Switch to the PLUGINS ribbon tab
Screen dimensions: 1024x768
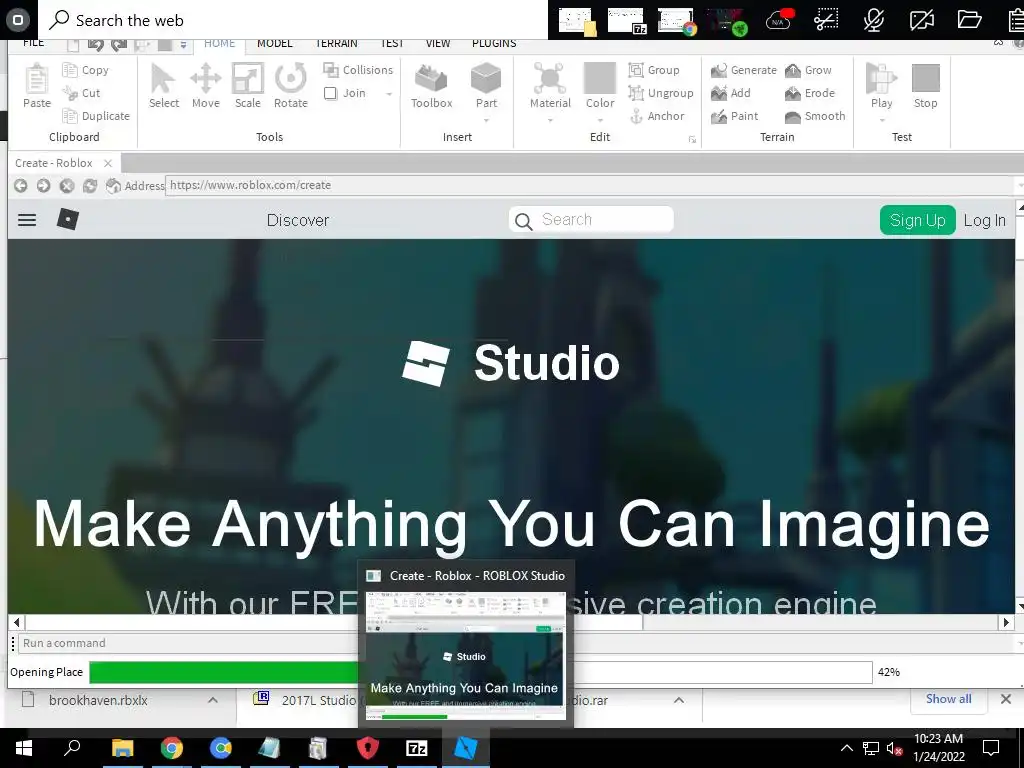pos(494,43)
